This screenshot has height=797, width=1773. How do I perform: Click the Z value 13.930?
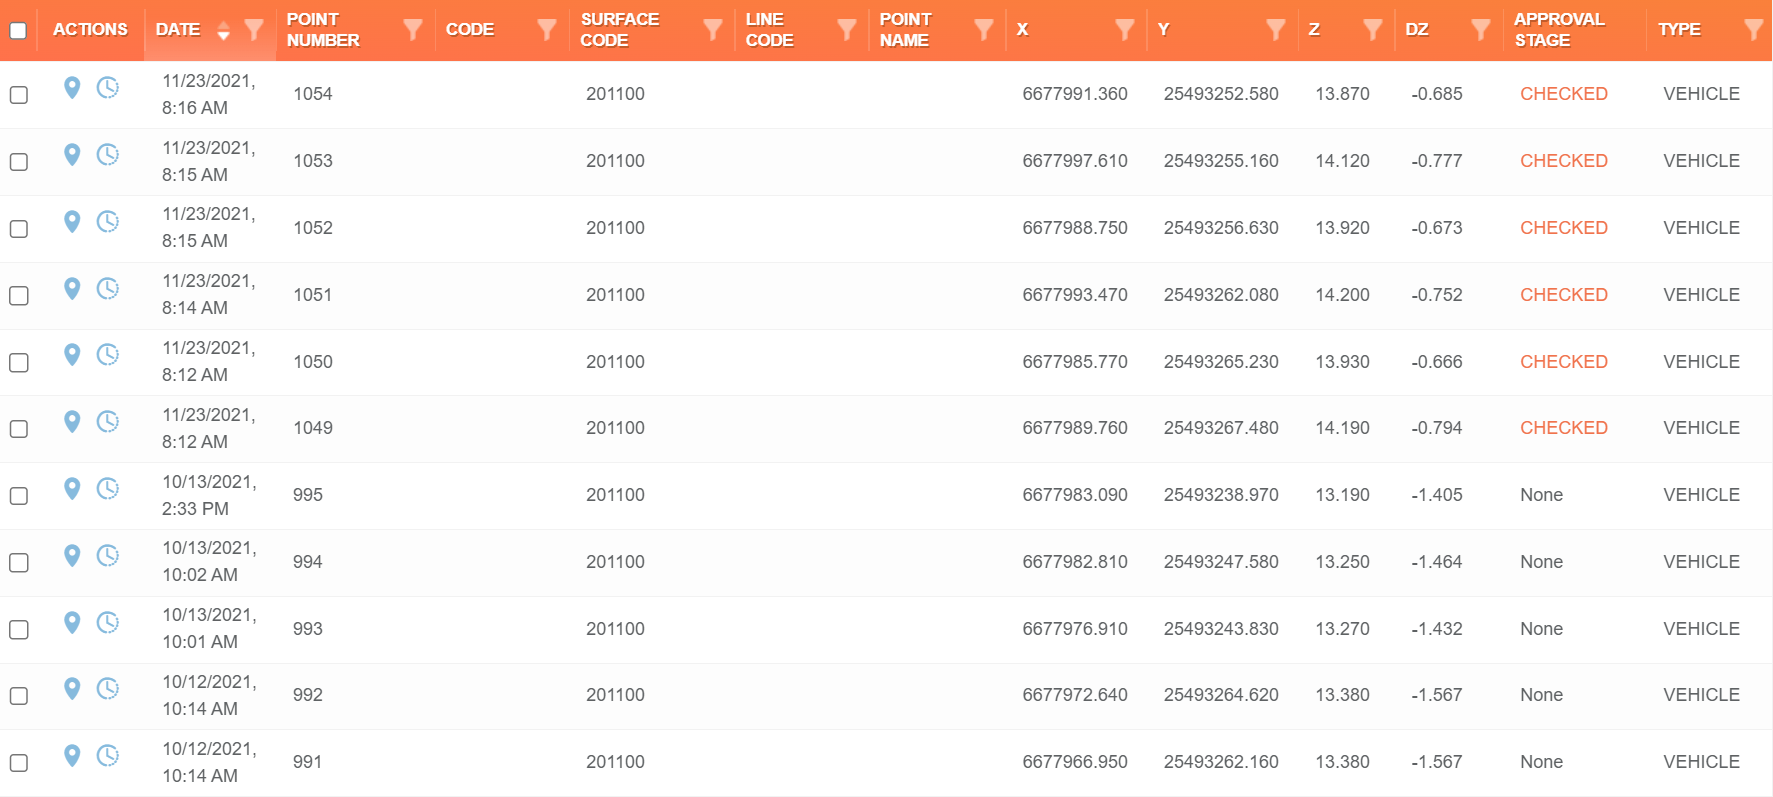coord(1343,362)
